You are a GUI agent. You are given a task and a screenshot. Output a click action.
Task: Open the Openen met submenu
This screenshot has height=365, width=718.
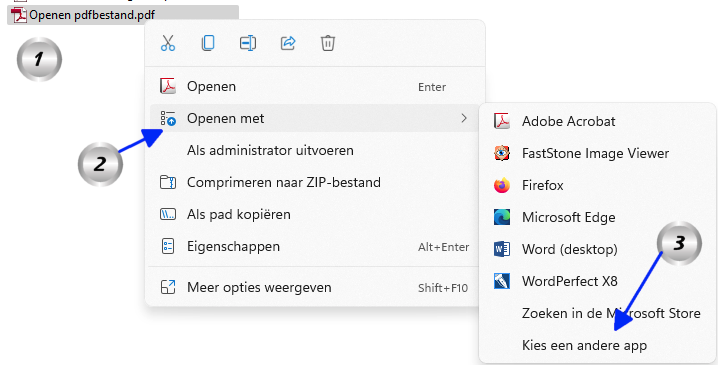(315, 118)
